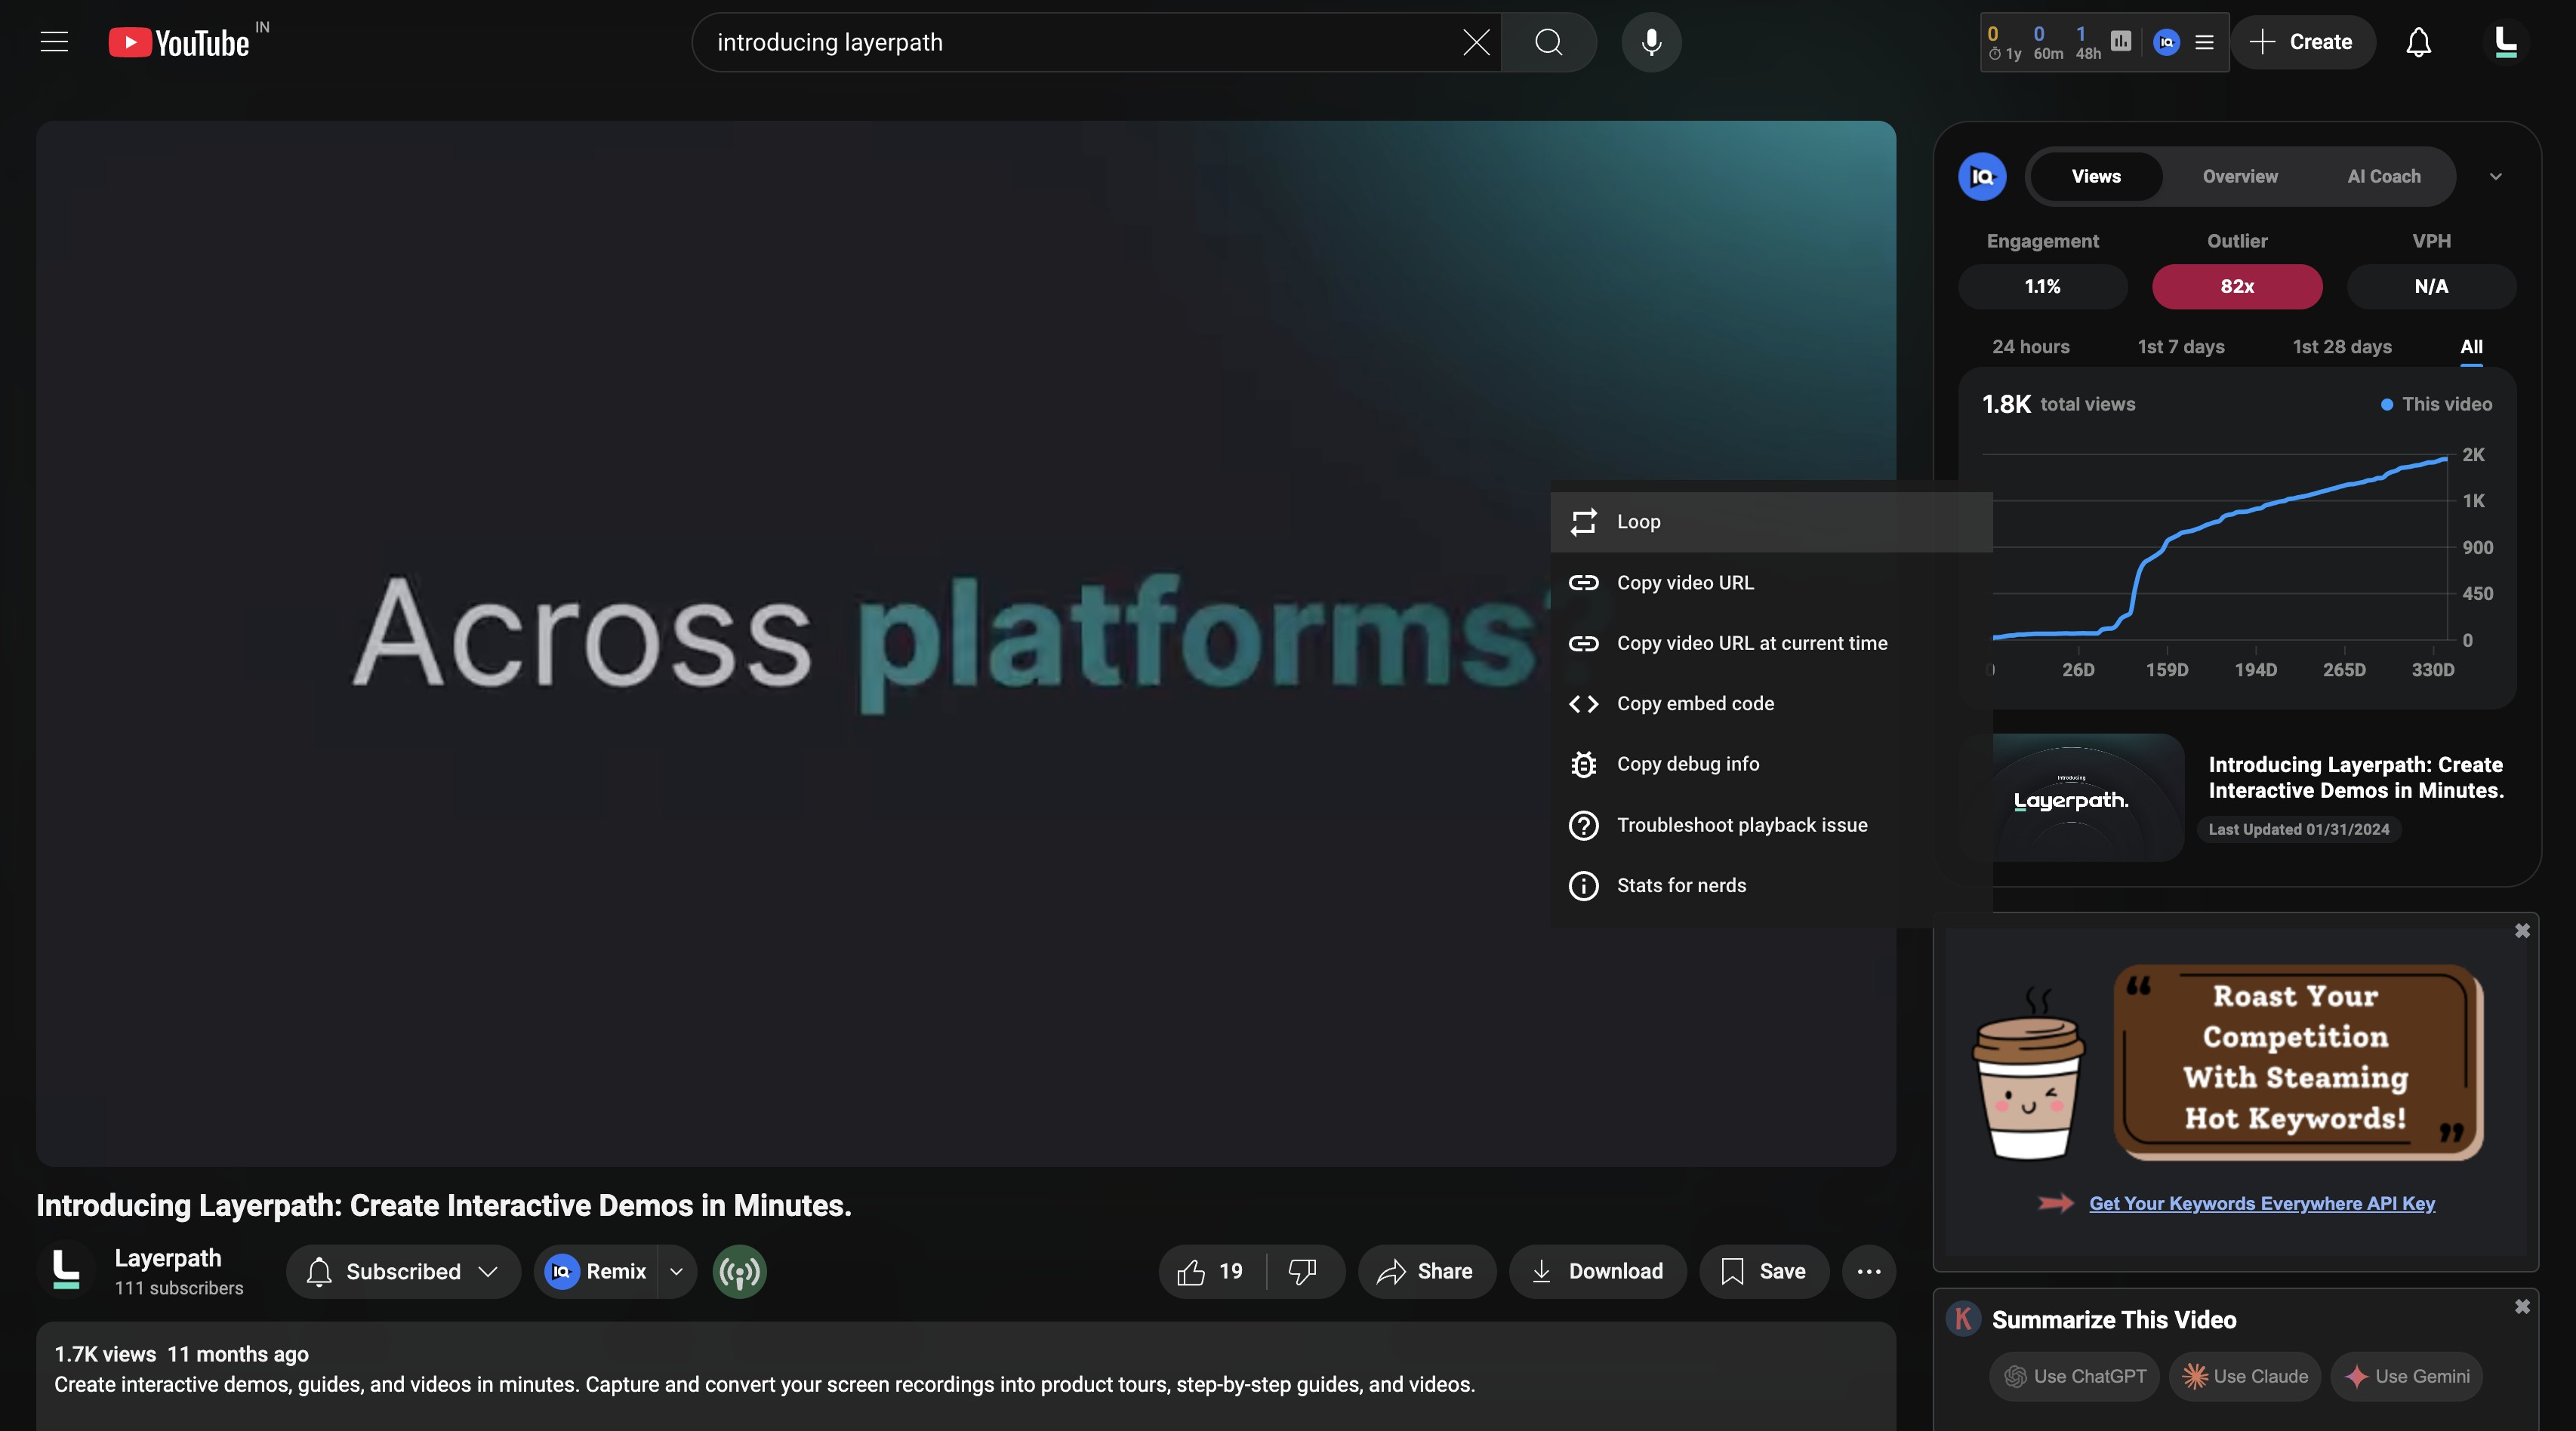Click the vidIQ Remix button
The image size is (2576, 1431).
[x=596, y=1271]
